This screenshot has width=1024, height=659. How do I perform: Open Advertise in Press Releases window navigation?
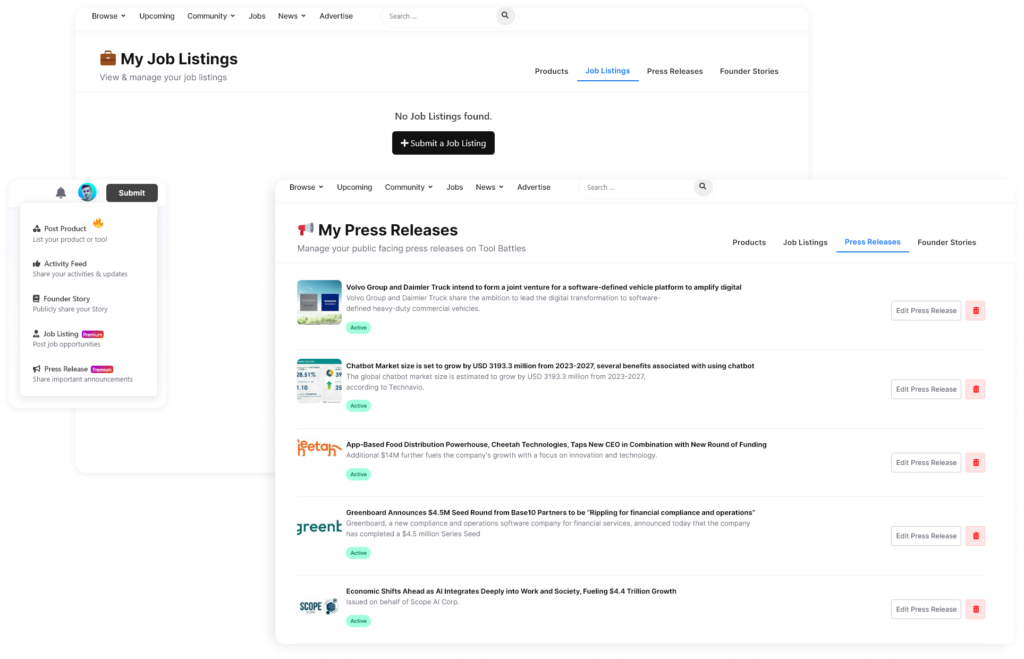point(534,187)
